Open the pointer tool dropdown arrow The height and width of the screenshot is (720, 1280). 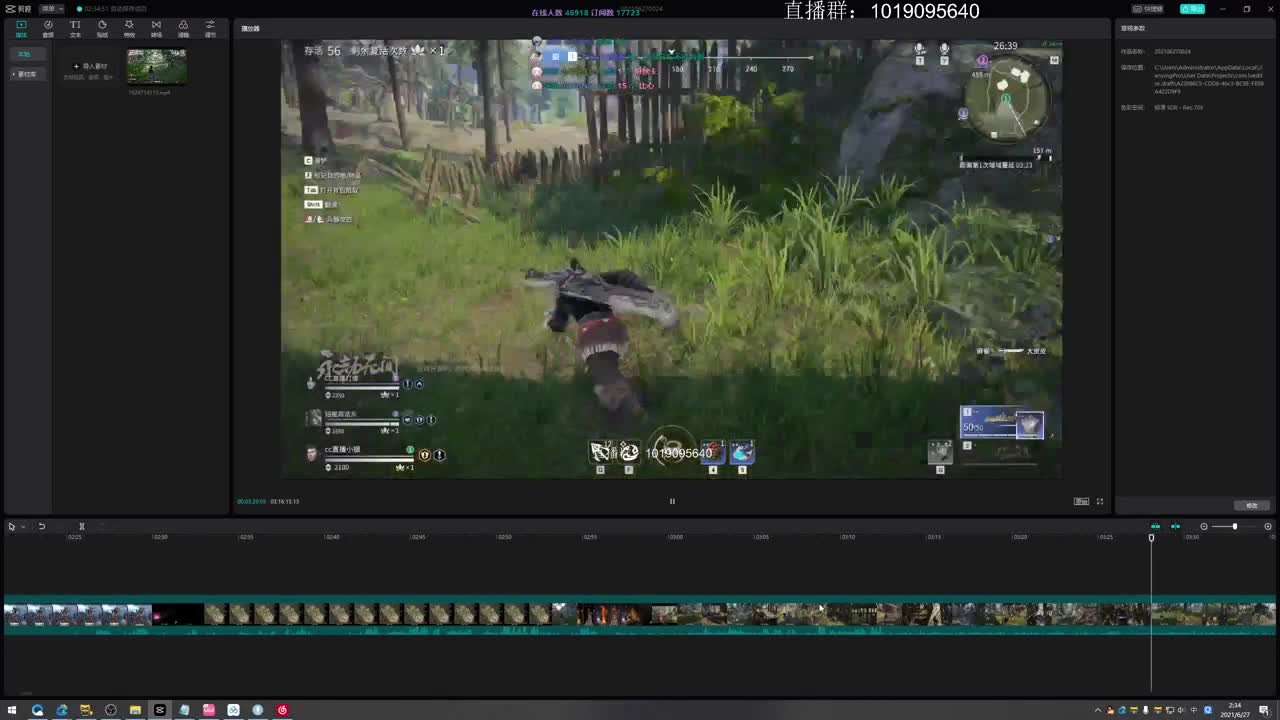[x=23, y=526]
